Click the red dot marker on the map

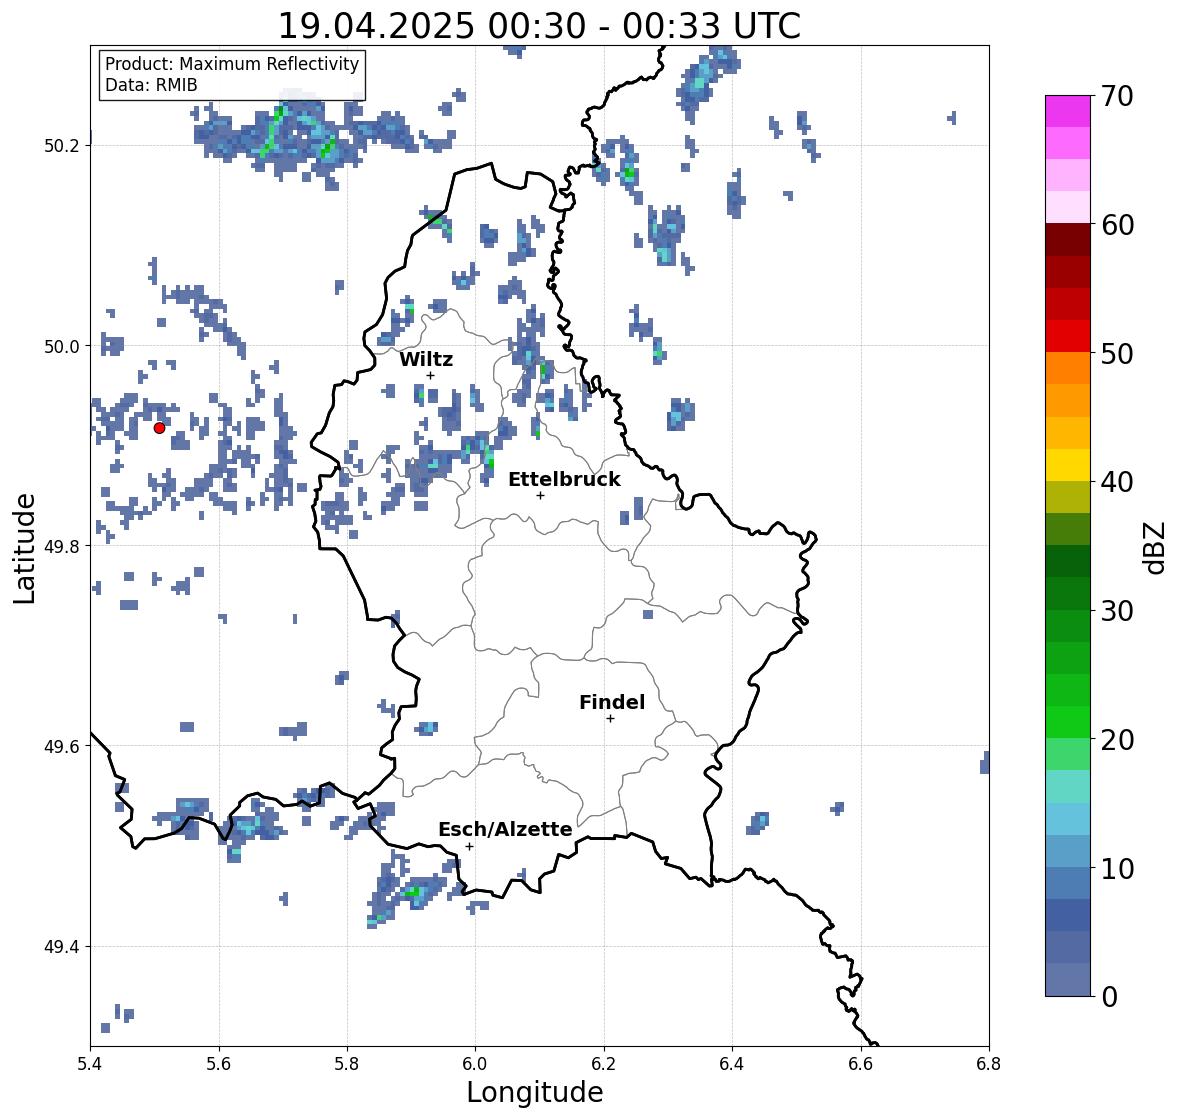pos(159,428)
